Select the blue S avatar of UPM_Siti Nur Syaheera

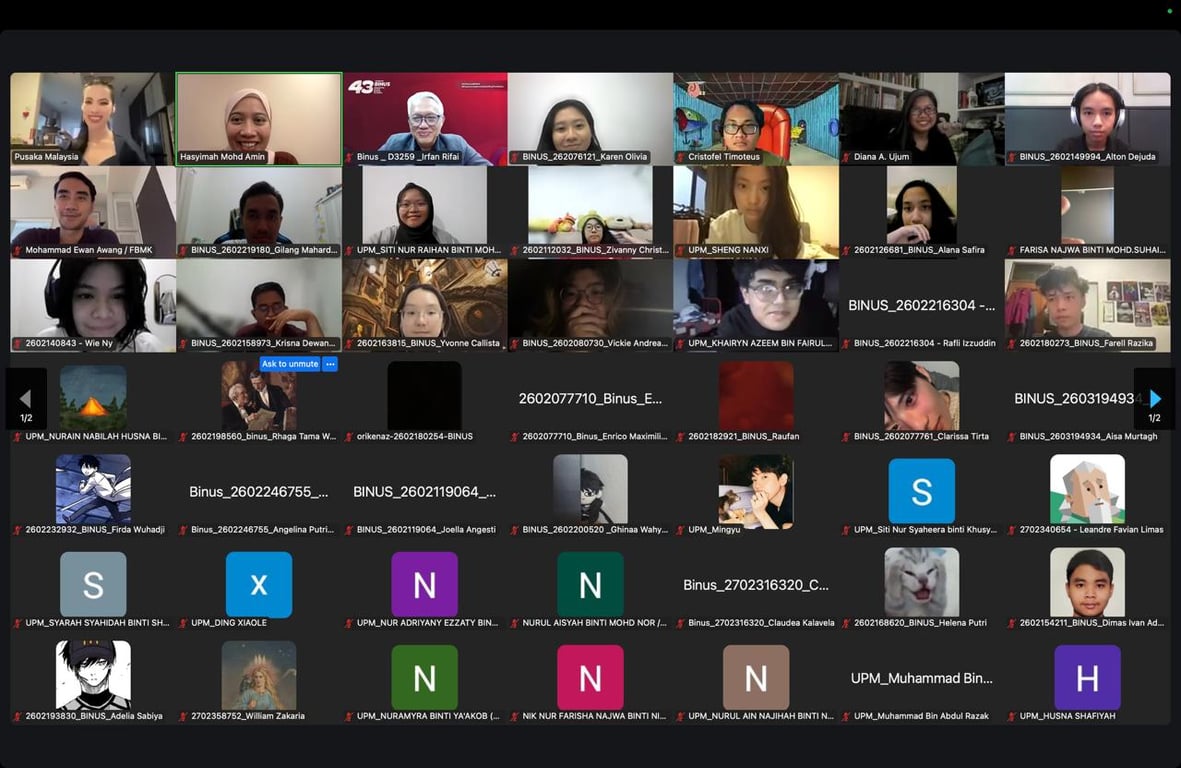pos(921,491)
